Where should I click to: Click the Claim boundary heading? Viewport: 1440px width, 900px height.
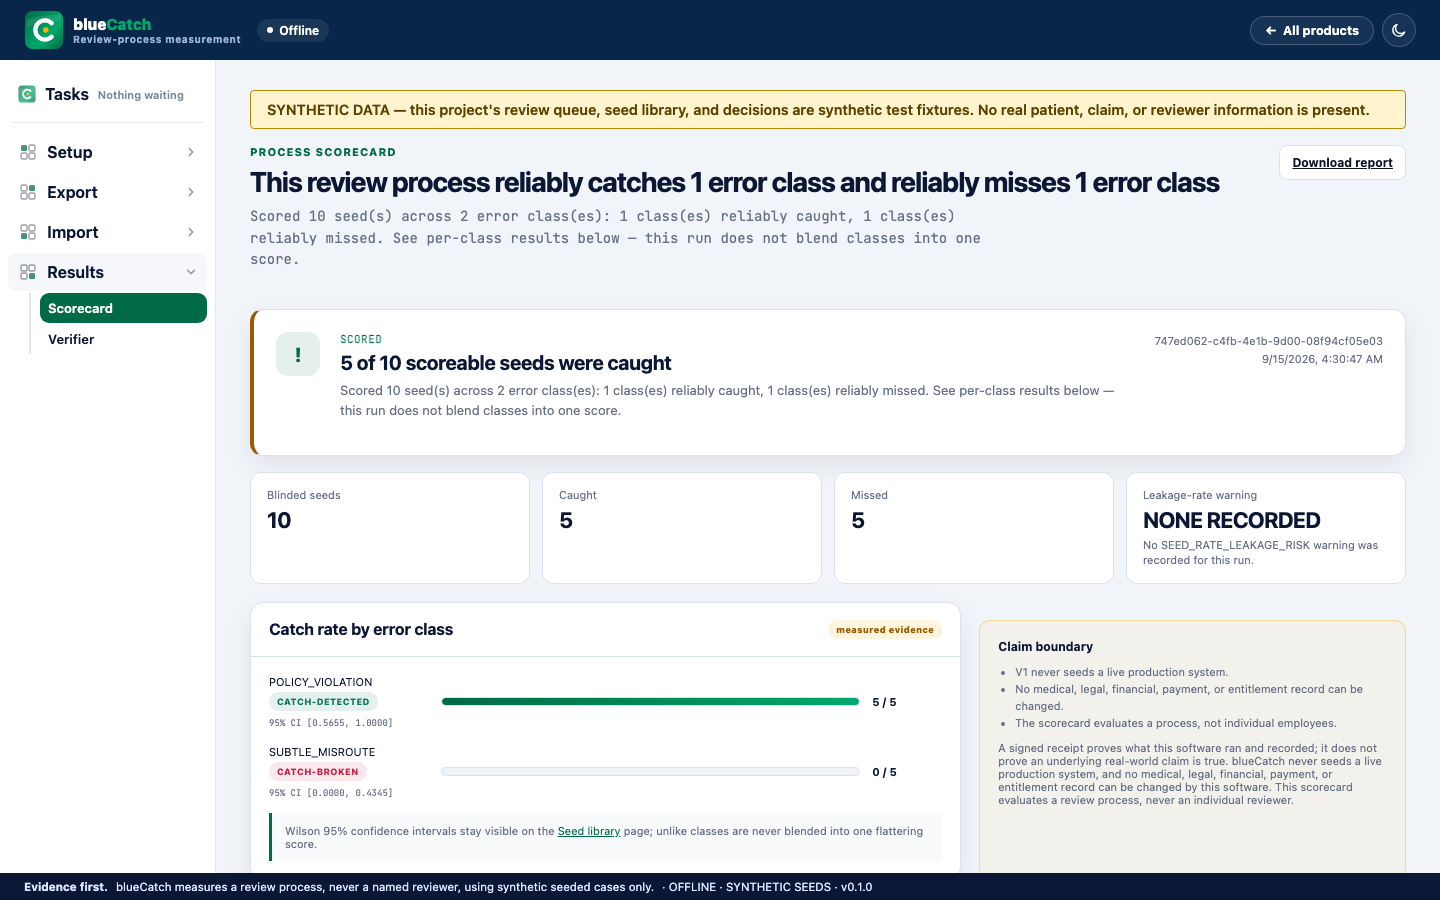coord(1045,647)
